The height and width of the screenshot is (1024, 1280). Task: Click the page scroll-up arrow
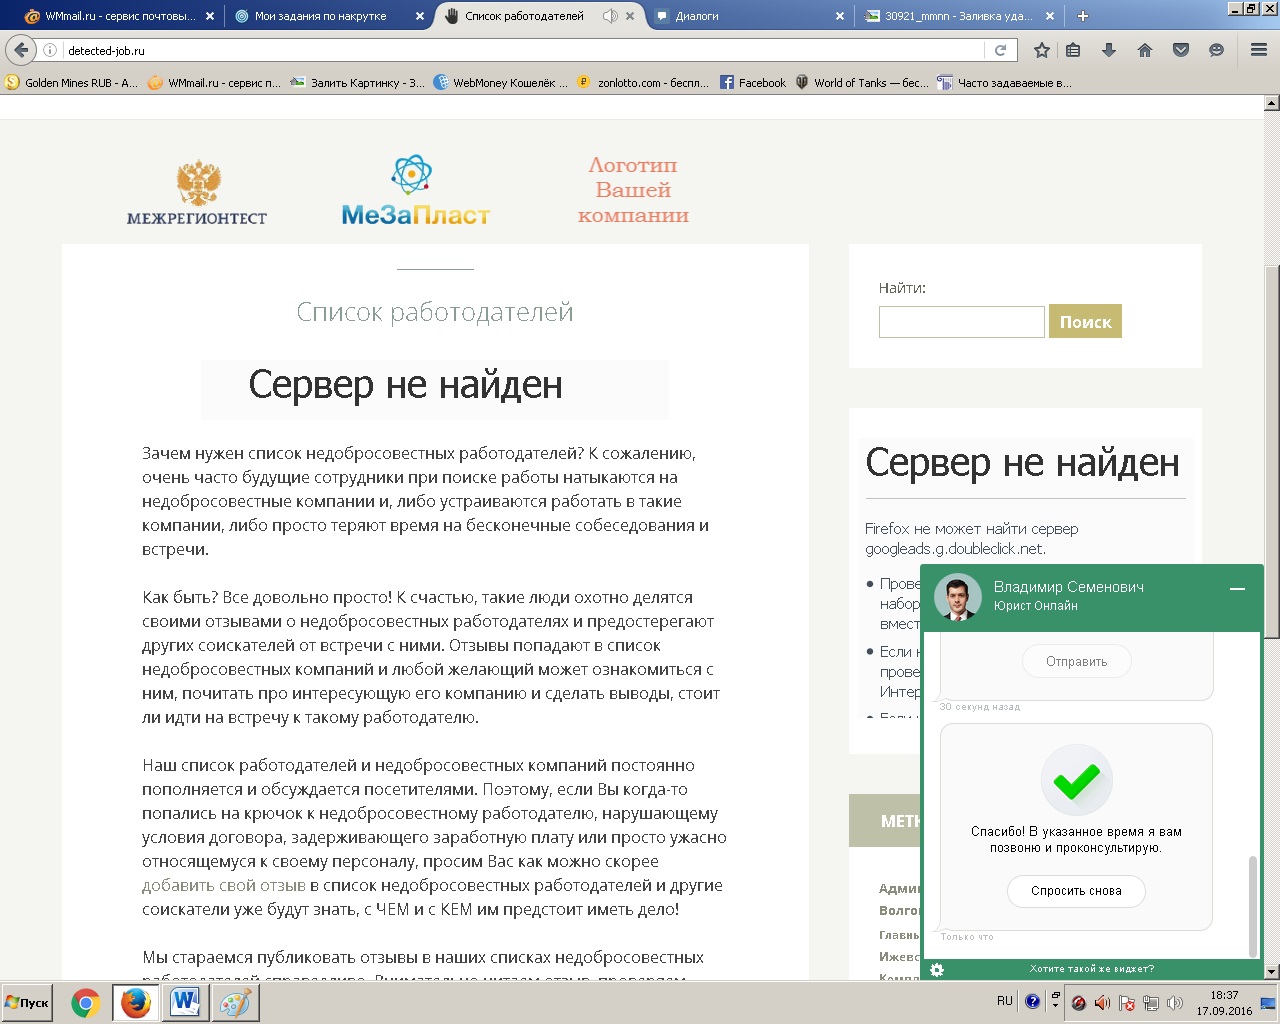(x=1272, y=102)
